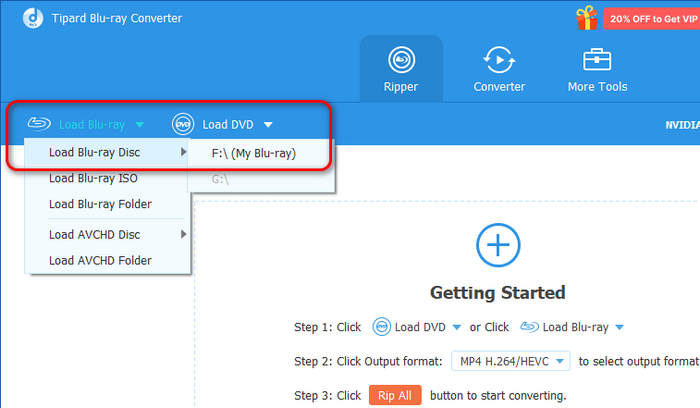Click Load Blu-ray text in Step 1

click(575, 327)
